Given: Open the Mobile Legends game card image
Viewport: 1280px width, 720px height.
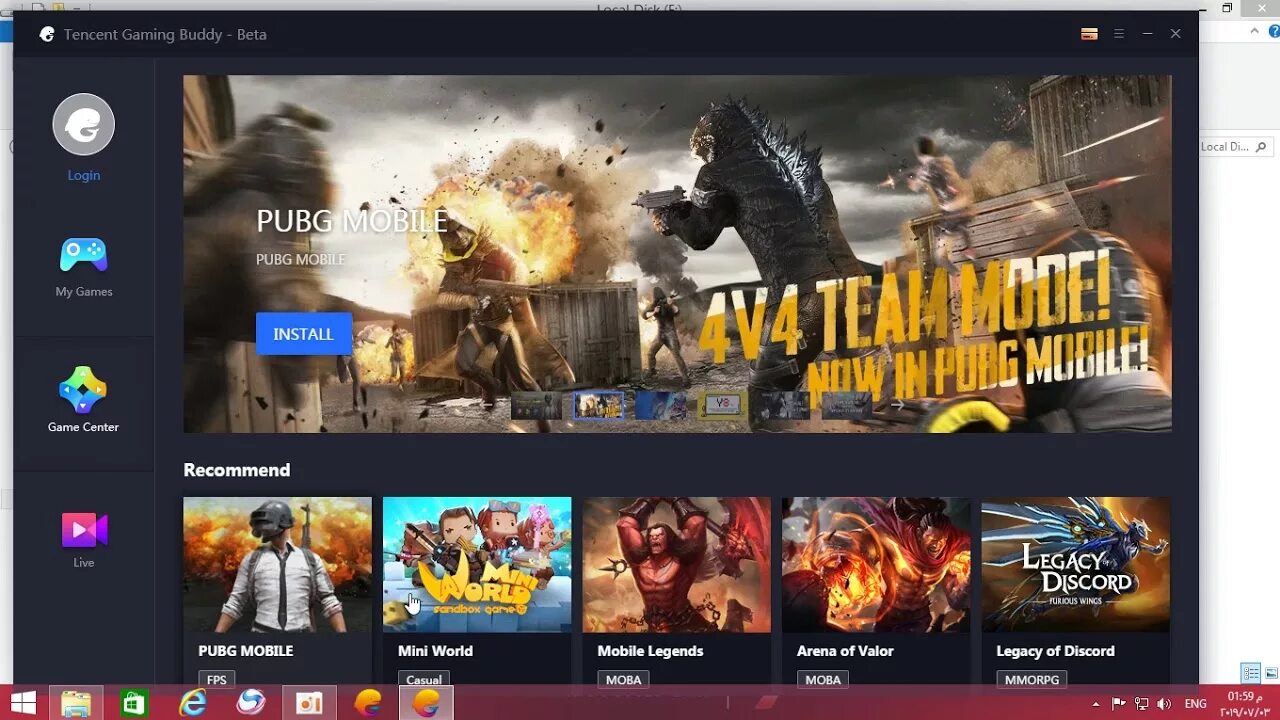Looking at the screenshot, I should pyautogui.click(x=677, y=565).
